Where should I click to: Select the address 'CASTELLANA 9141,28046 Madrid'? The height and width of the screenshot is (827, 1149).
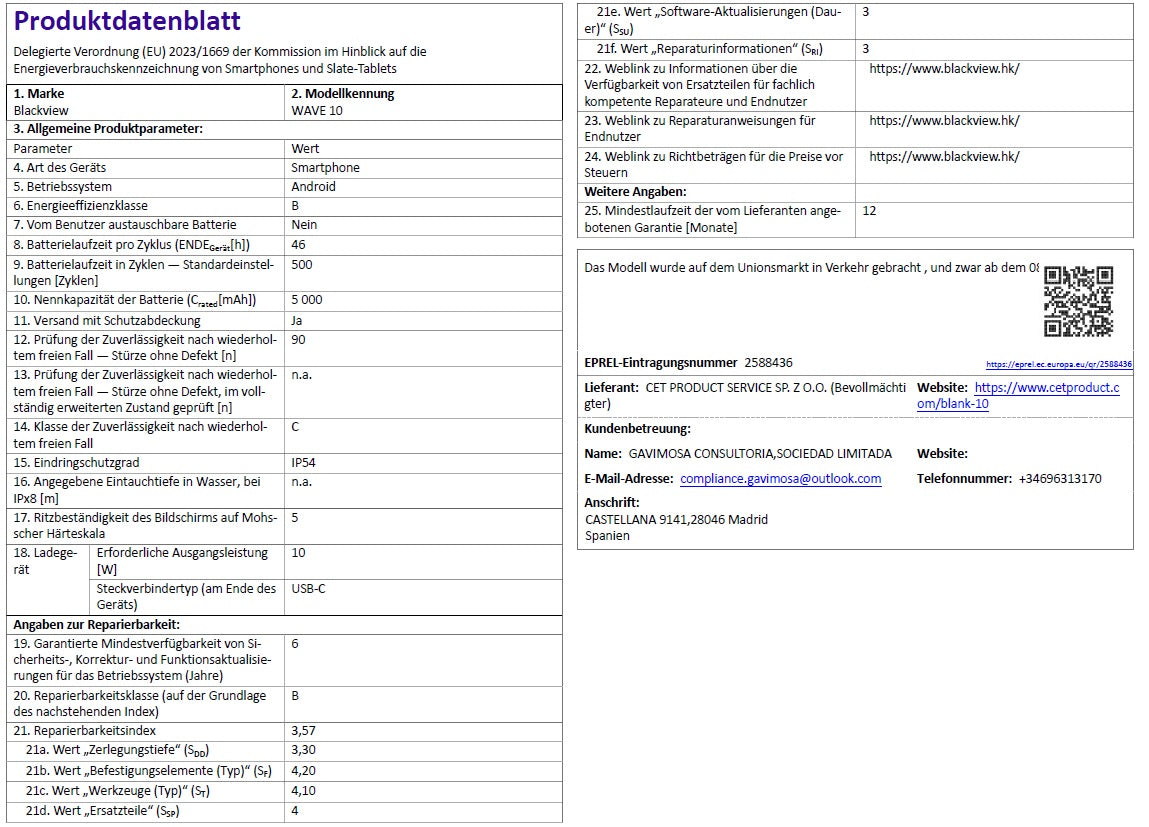click(x=676, y=519)
